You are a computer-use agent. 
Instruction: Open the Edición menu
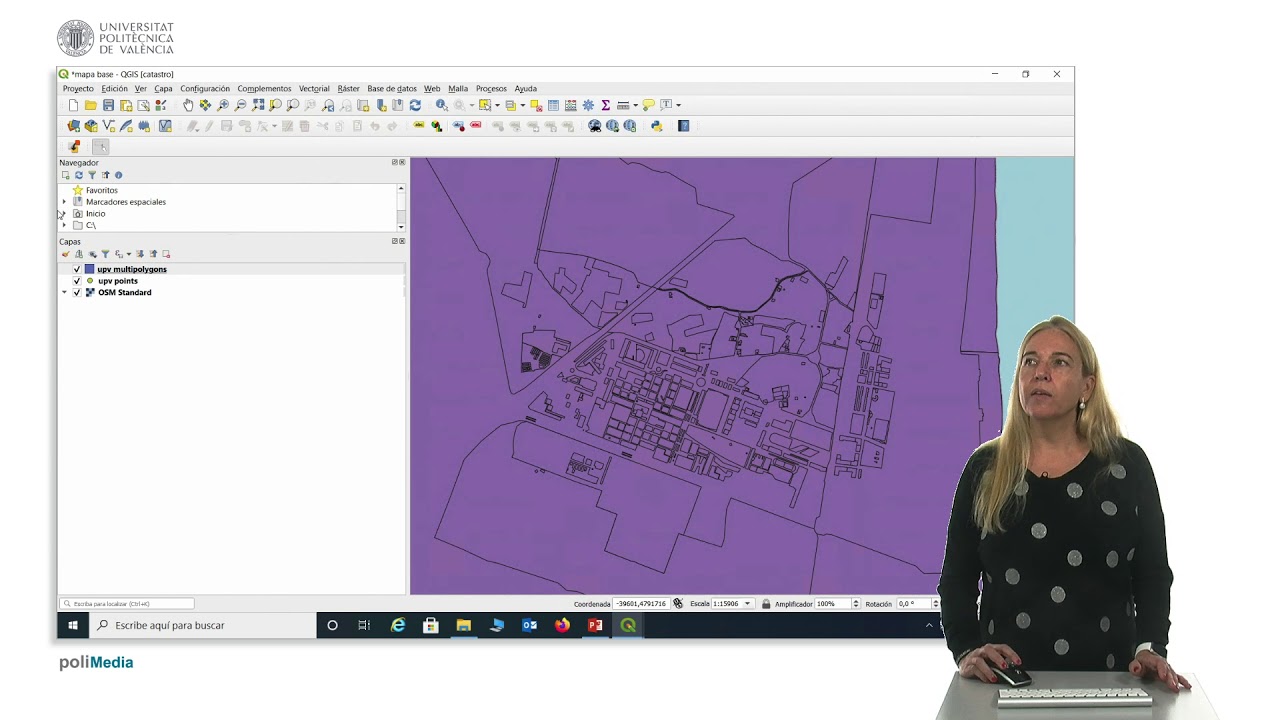pos(114,89)
